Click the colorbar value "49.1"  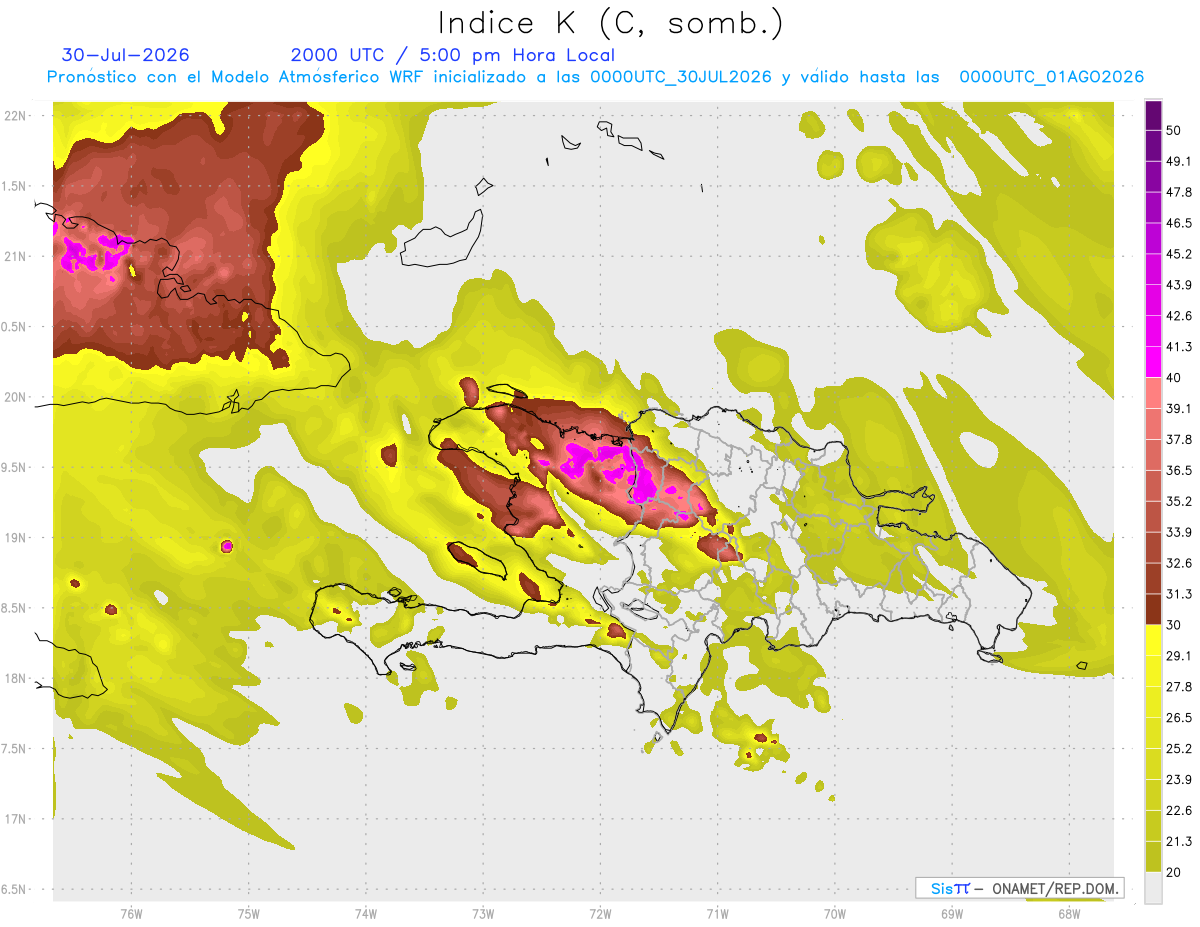pyautogui.click(x=1179, y=161)
